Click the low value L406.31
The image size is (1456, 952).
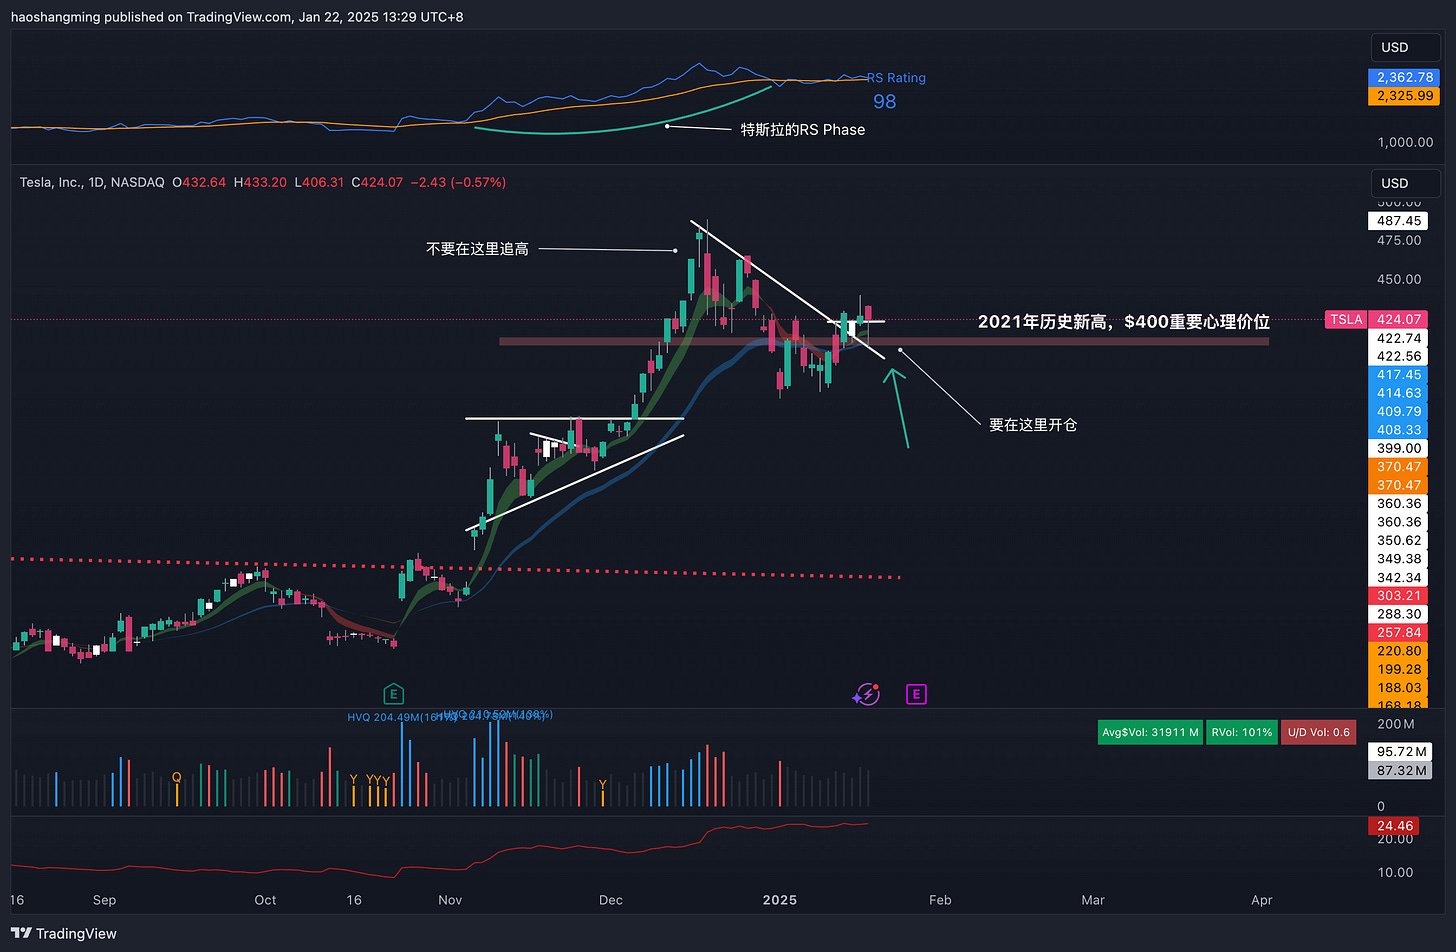[319, 183]
